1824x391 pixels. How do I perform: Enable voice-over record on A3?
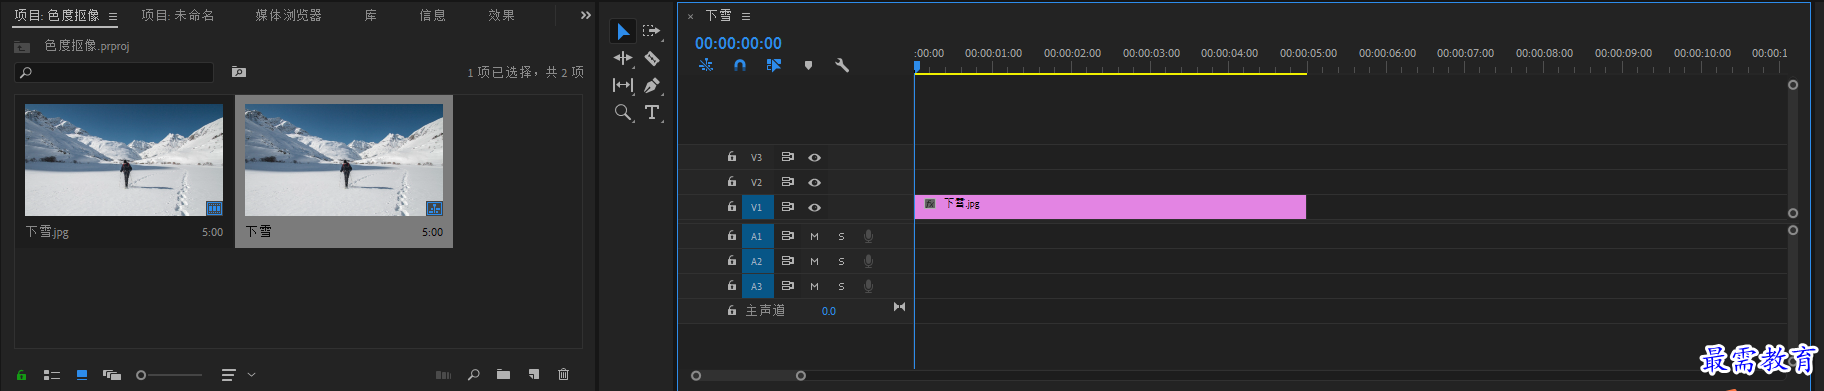tap(868, 286)
